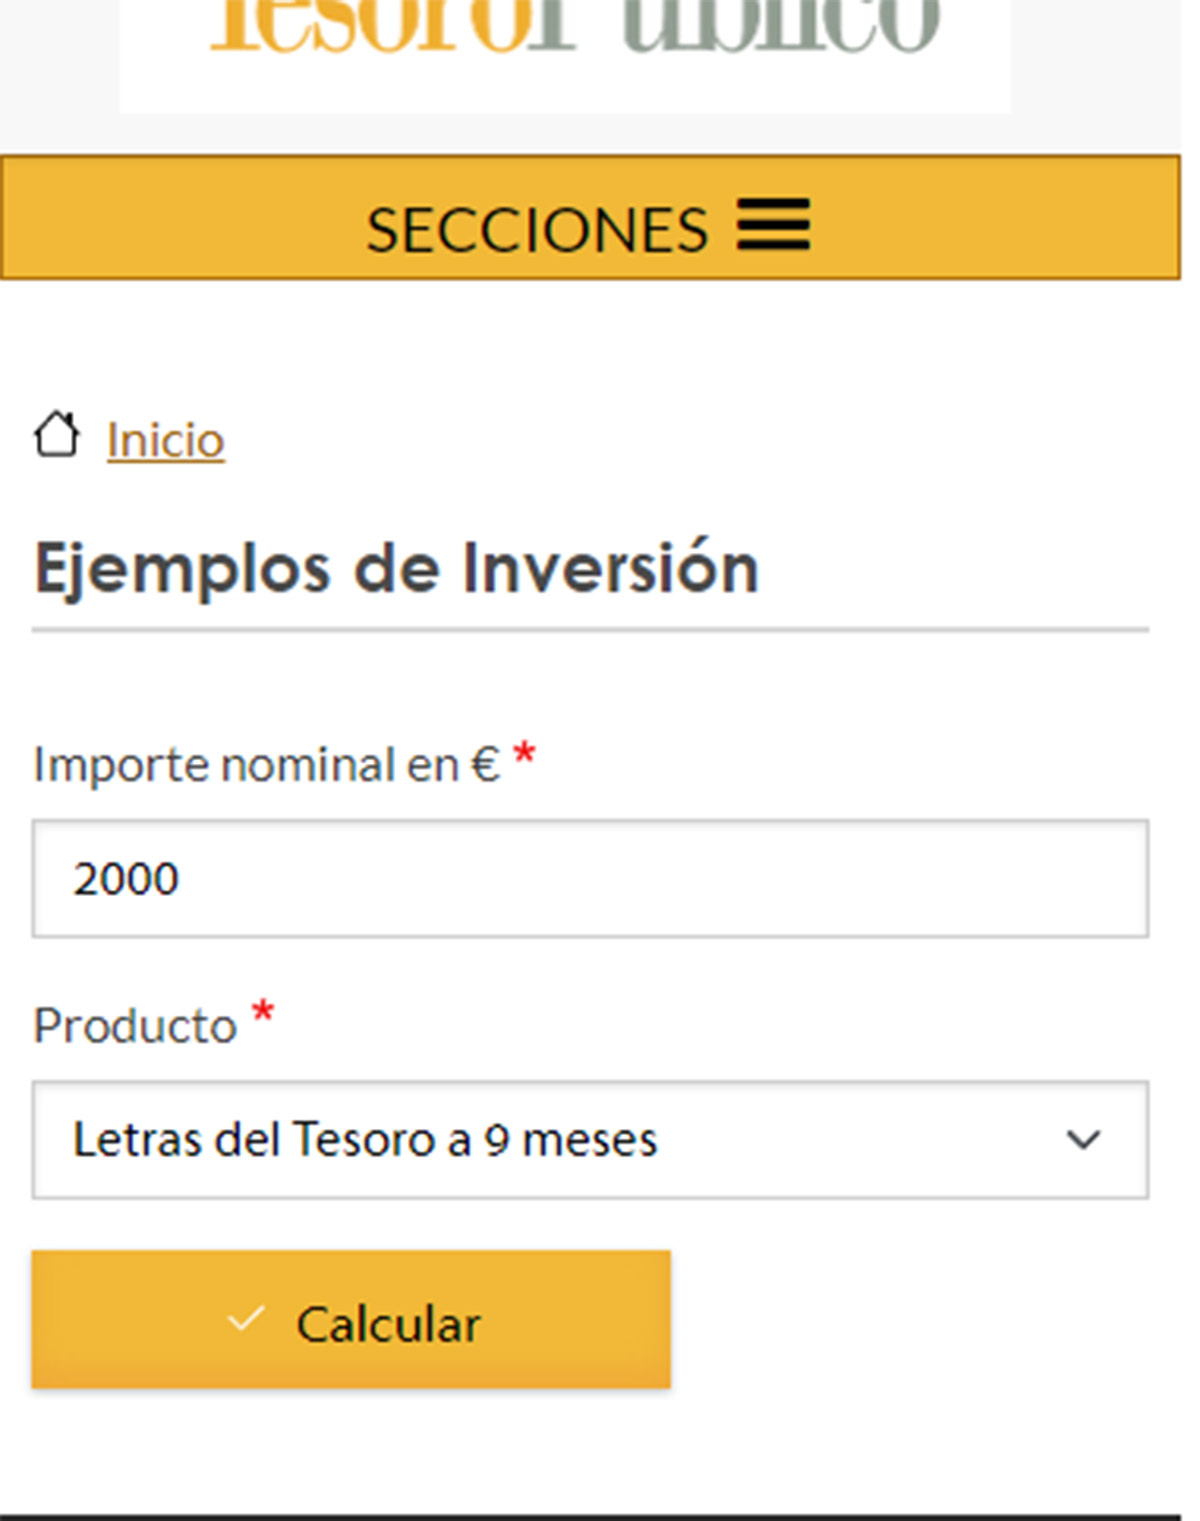Click the home breadcrumb icon
Screen dimensions: 1200x1521
coord(56,436)
